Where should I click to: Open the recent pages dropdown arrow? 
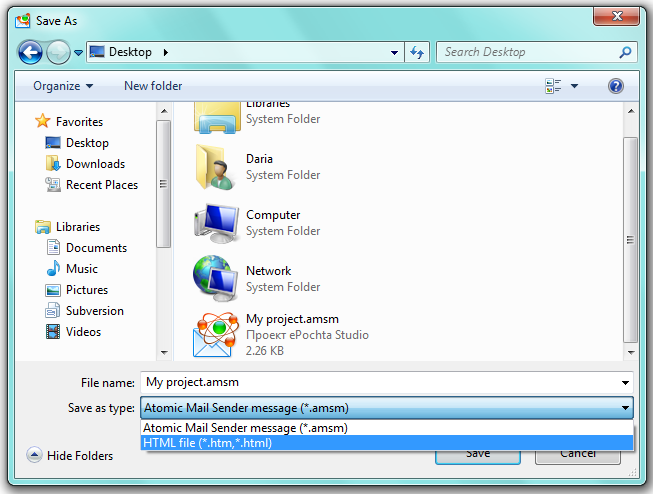(77, 53)
